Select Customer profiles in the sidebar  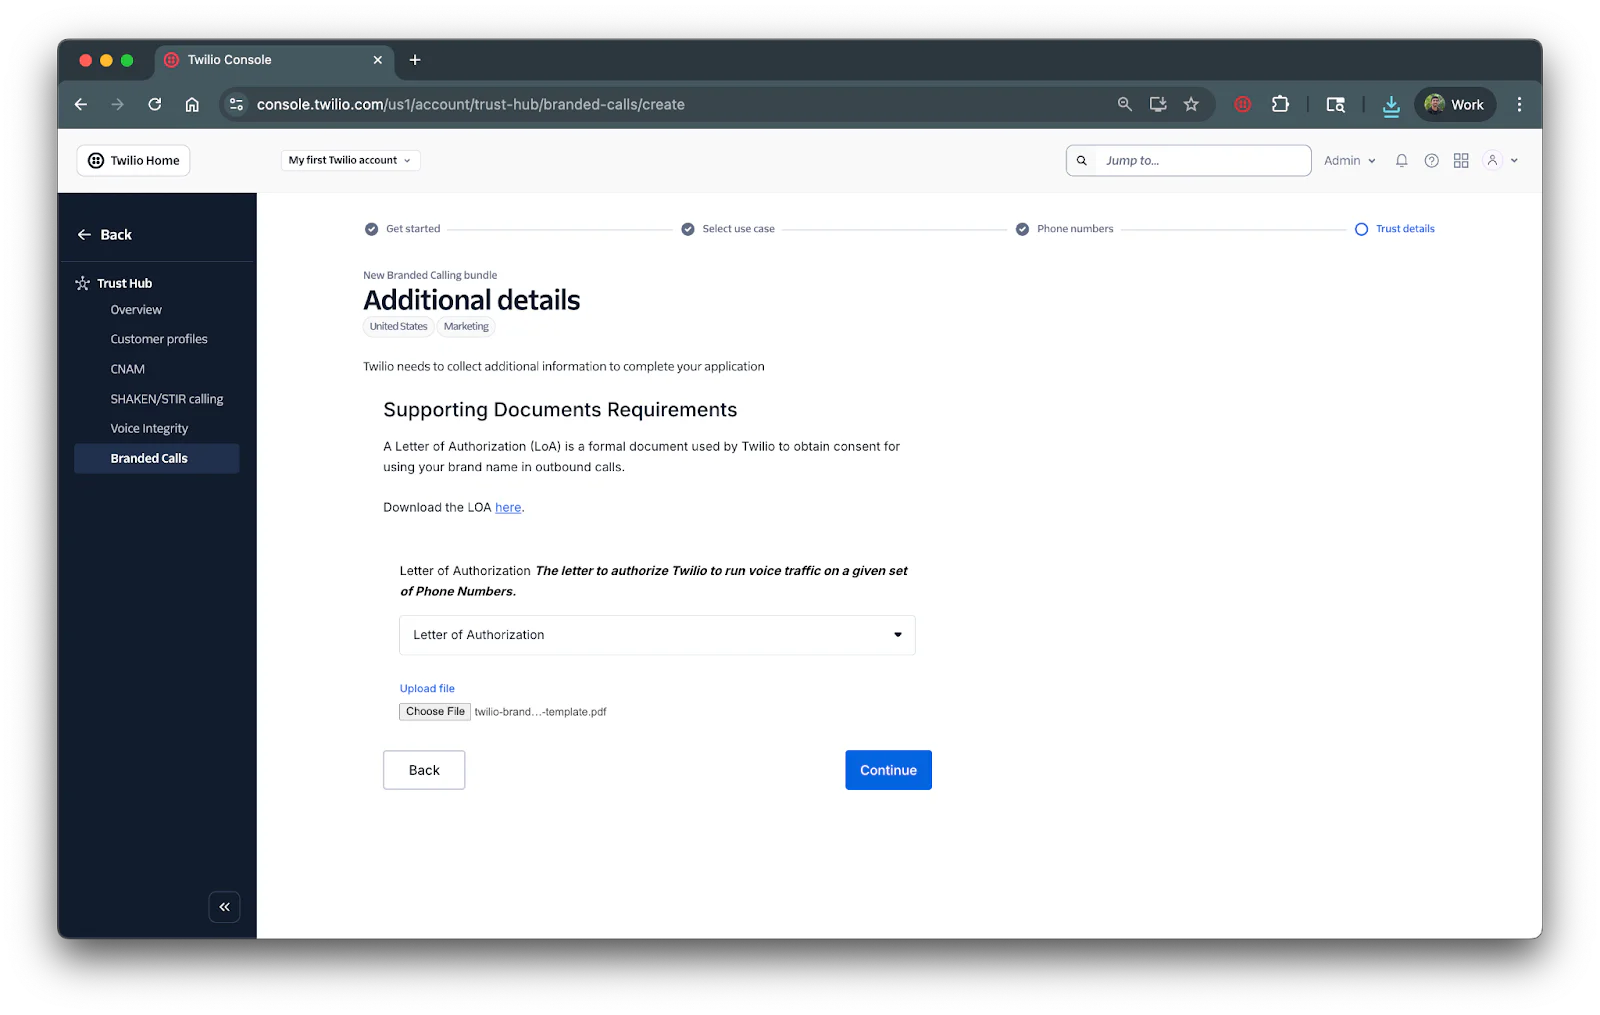[x=158, y=338]
